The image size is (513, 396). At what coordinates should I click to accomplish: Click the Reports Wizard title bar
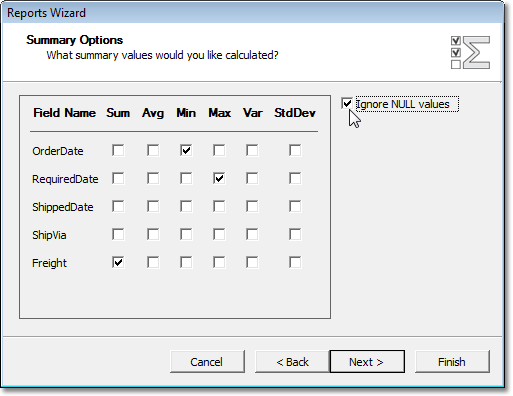253,13
